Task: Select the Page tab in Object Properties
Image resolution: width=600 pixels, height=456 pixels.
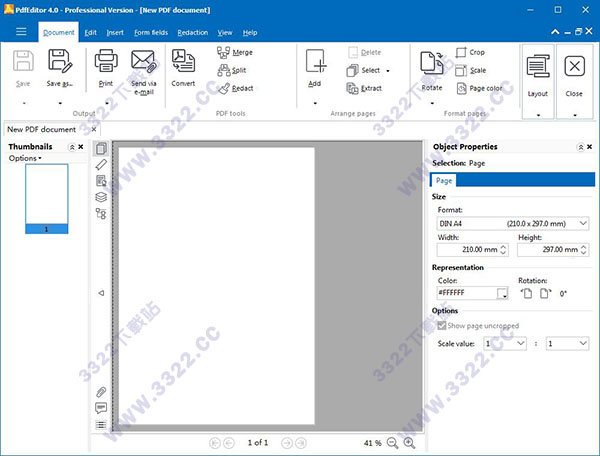Action: (x=444, y=181)
